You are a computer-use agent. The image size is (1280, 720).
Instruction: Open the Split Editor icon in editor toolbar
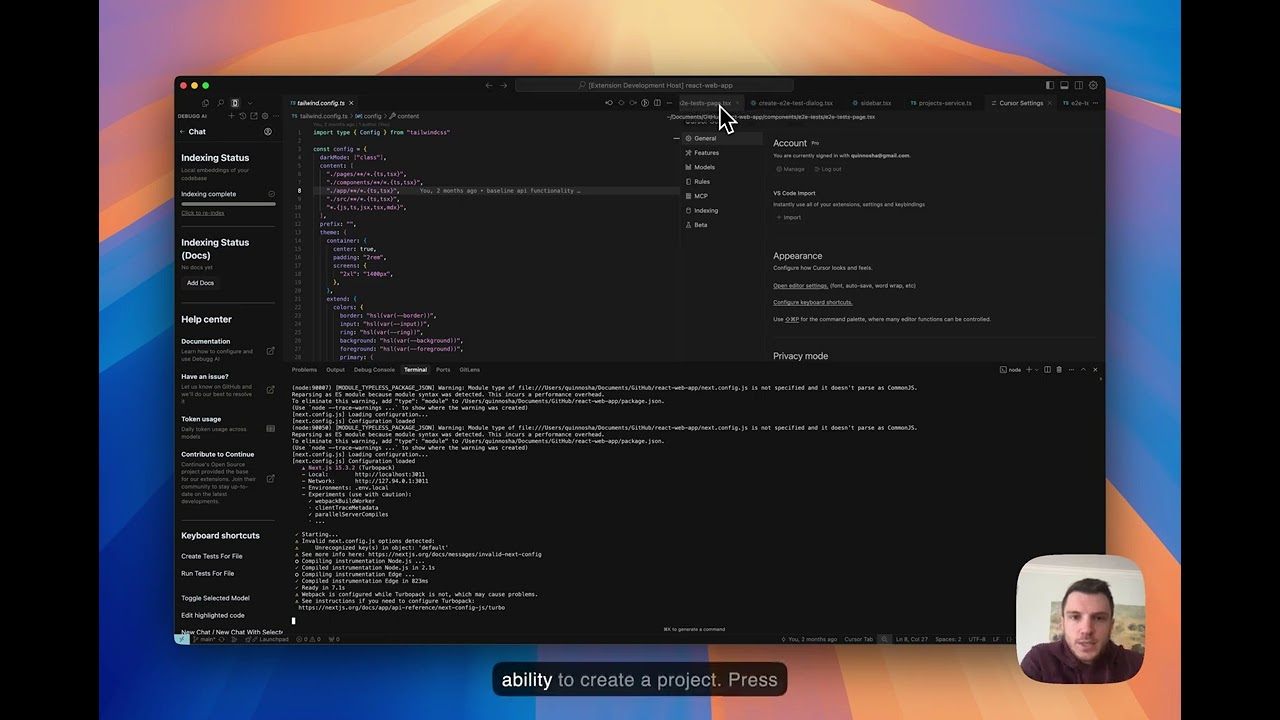click(x=657, y=103)
